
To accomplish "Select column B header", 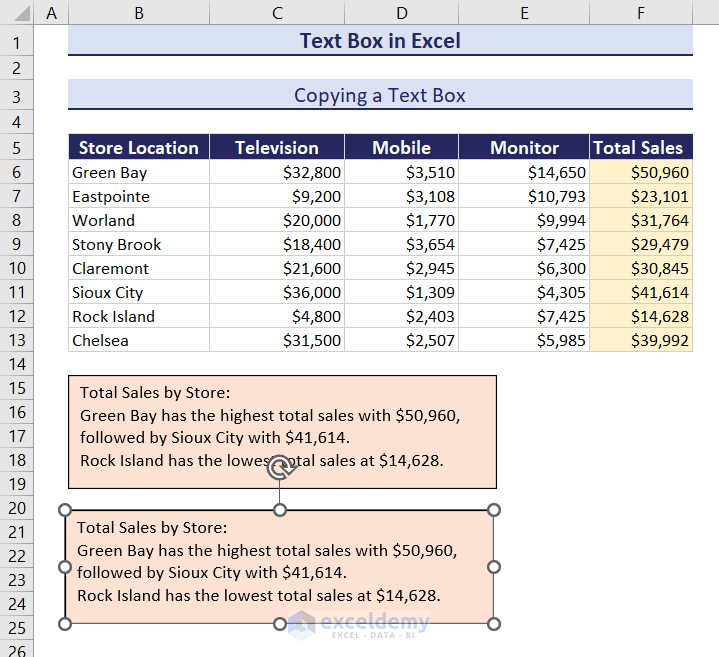I will coord(139,12).
